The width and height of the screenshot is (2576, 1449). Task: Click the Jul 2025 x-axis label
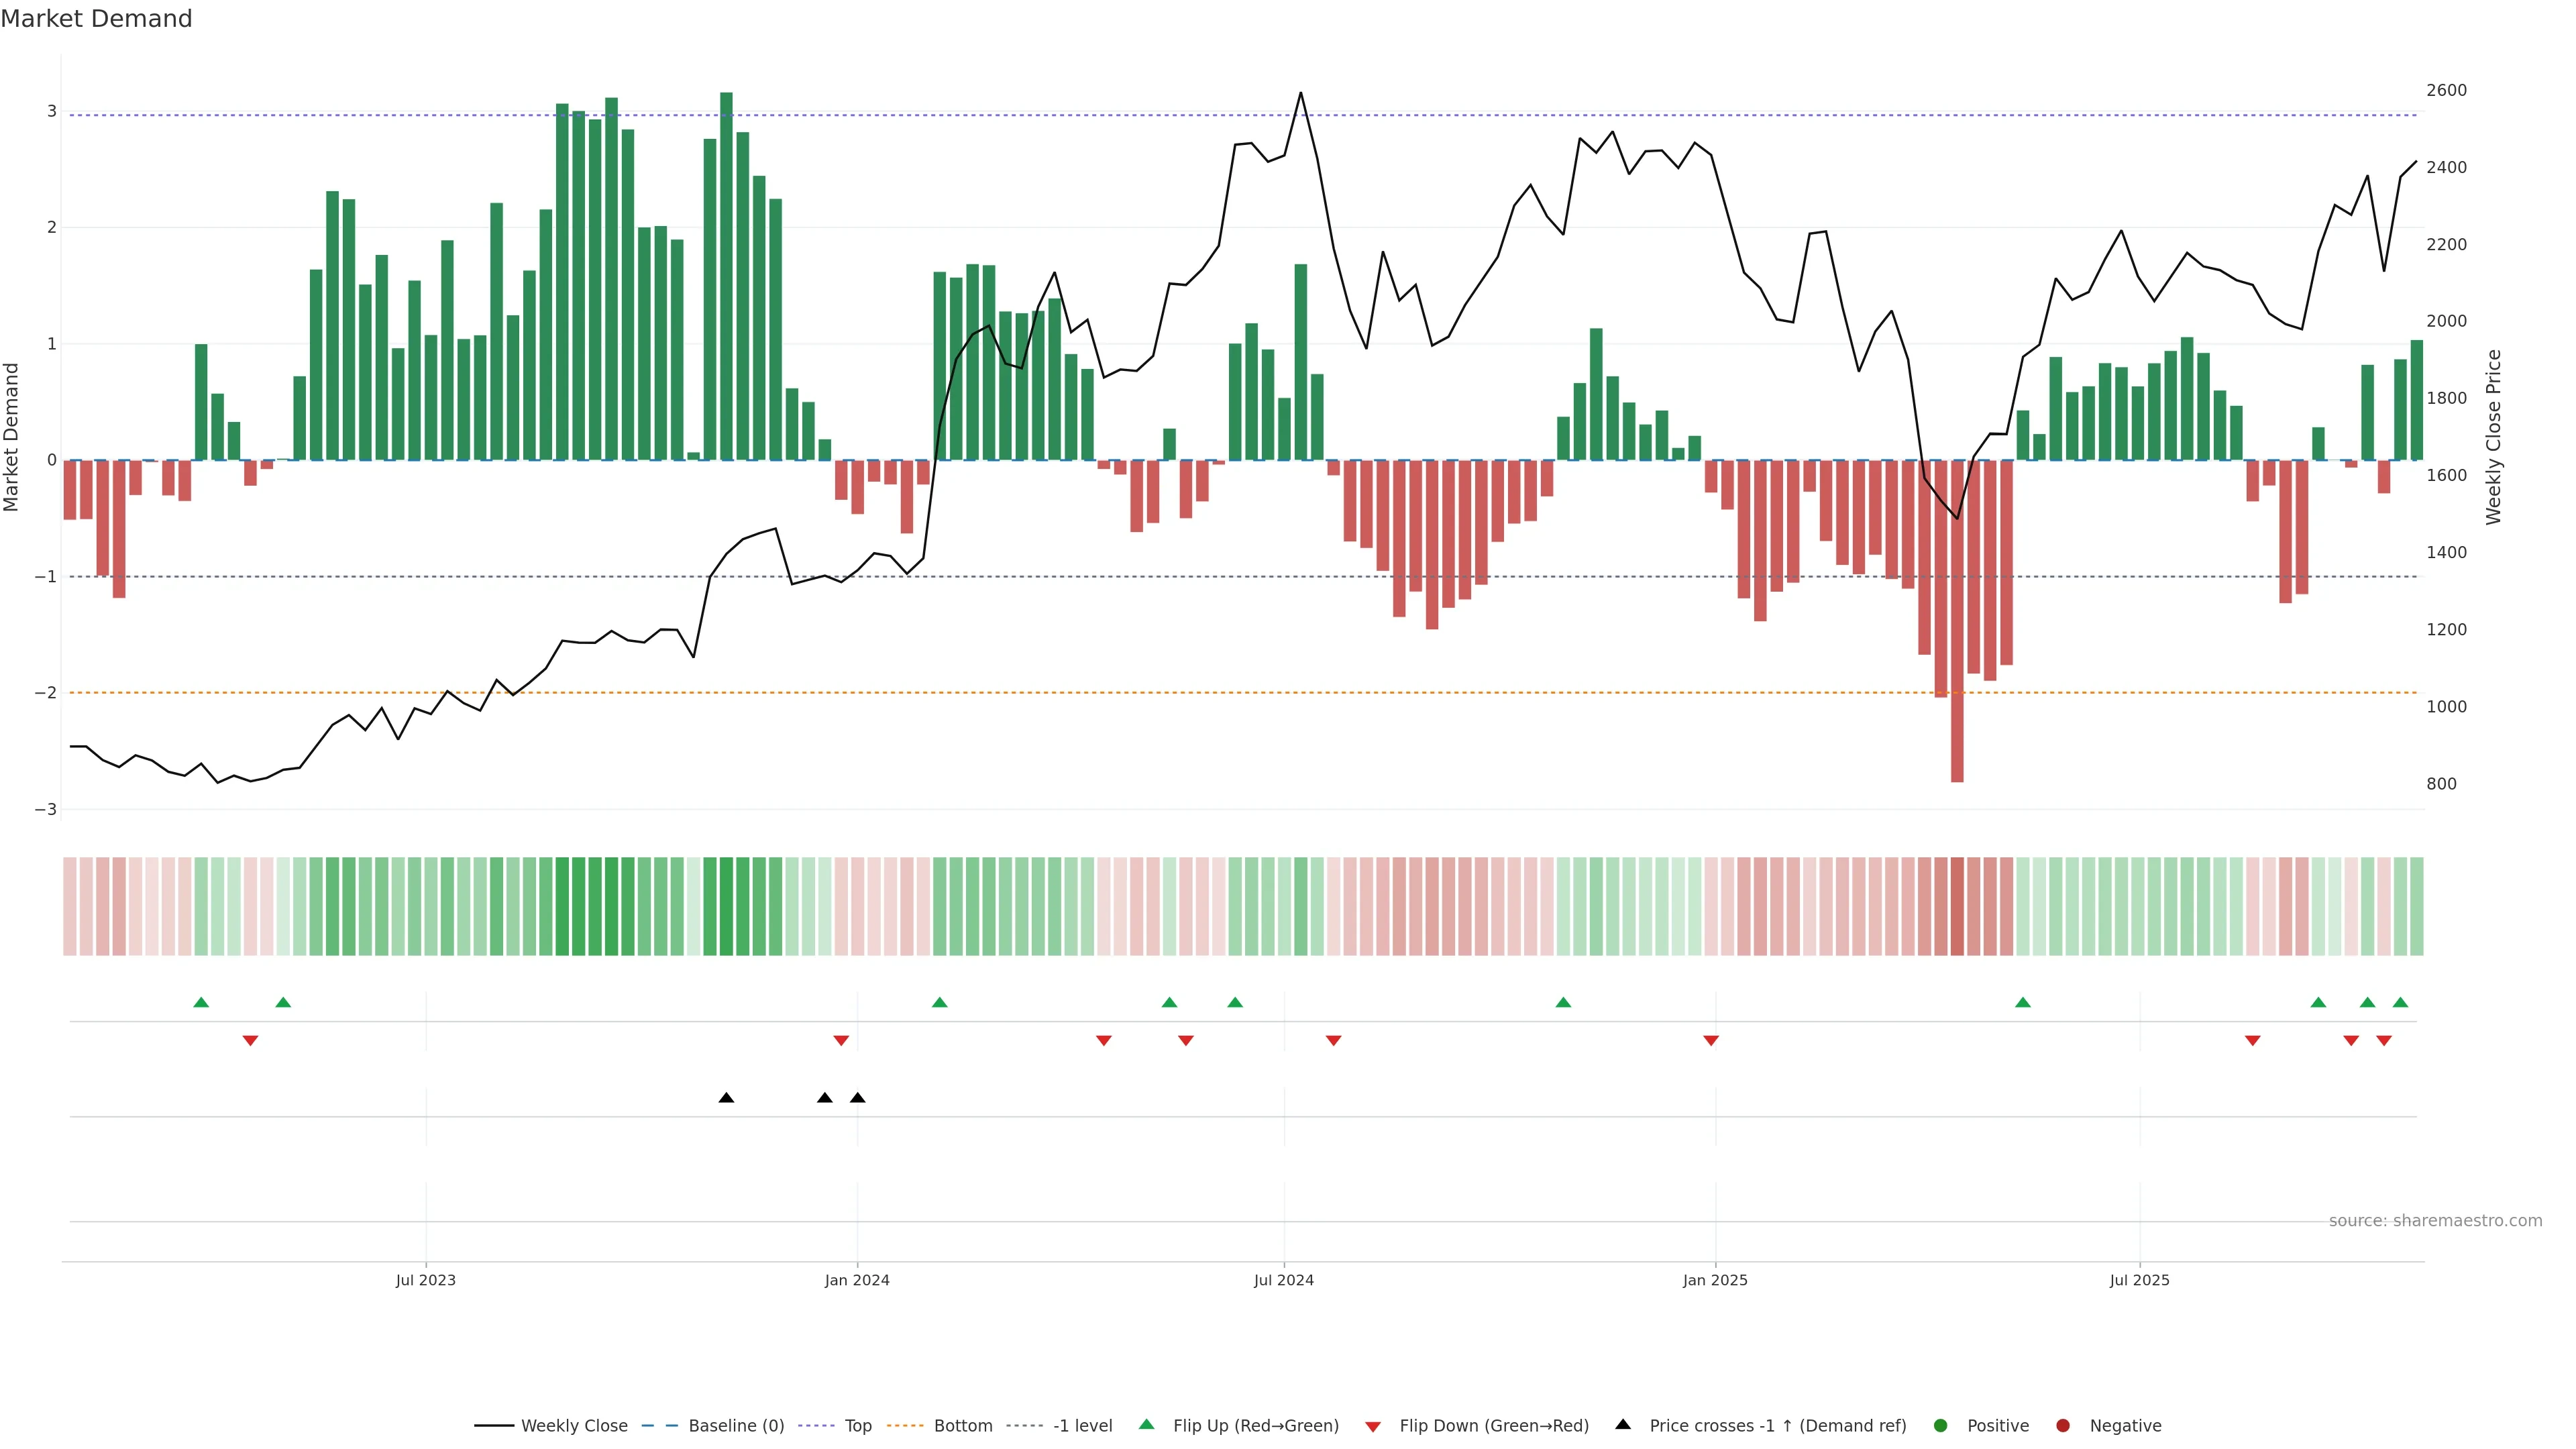2139,1280
